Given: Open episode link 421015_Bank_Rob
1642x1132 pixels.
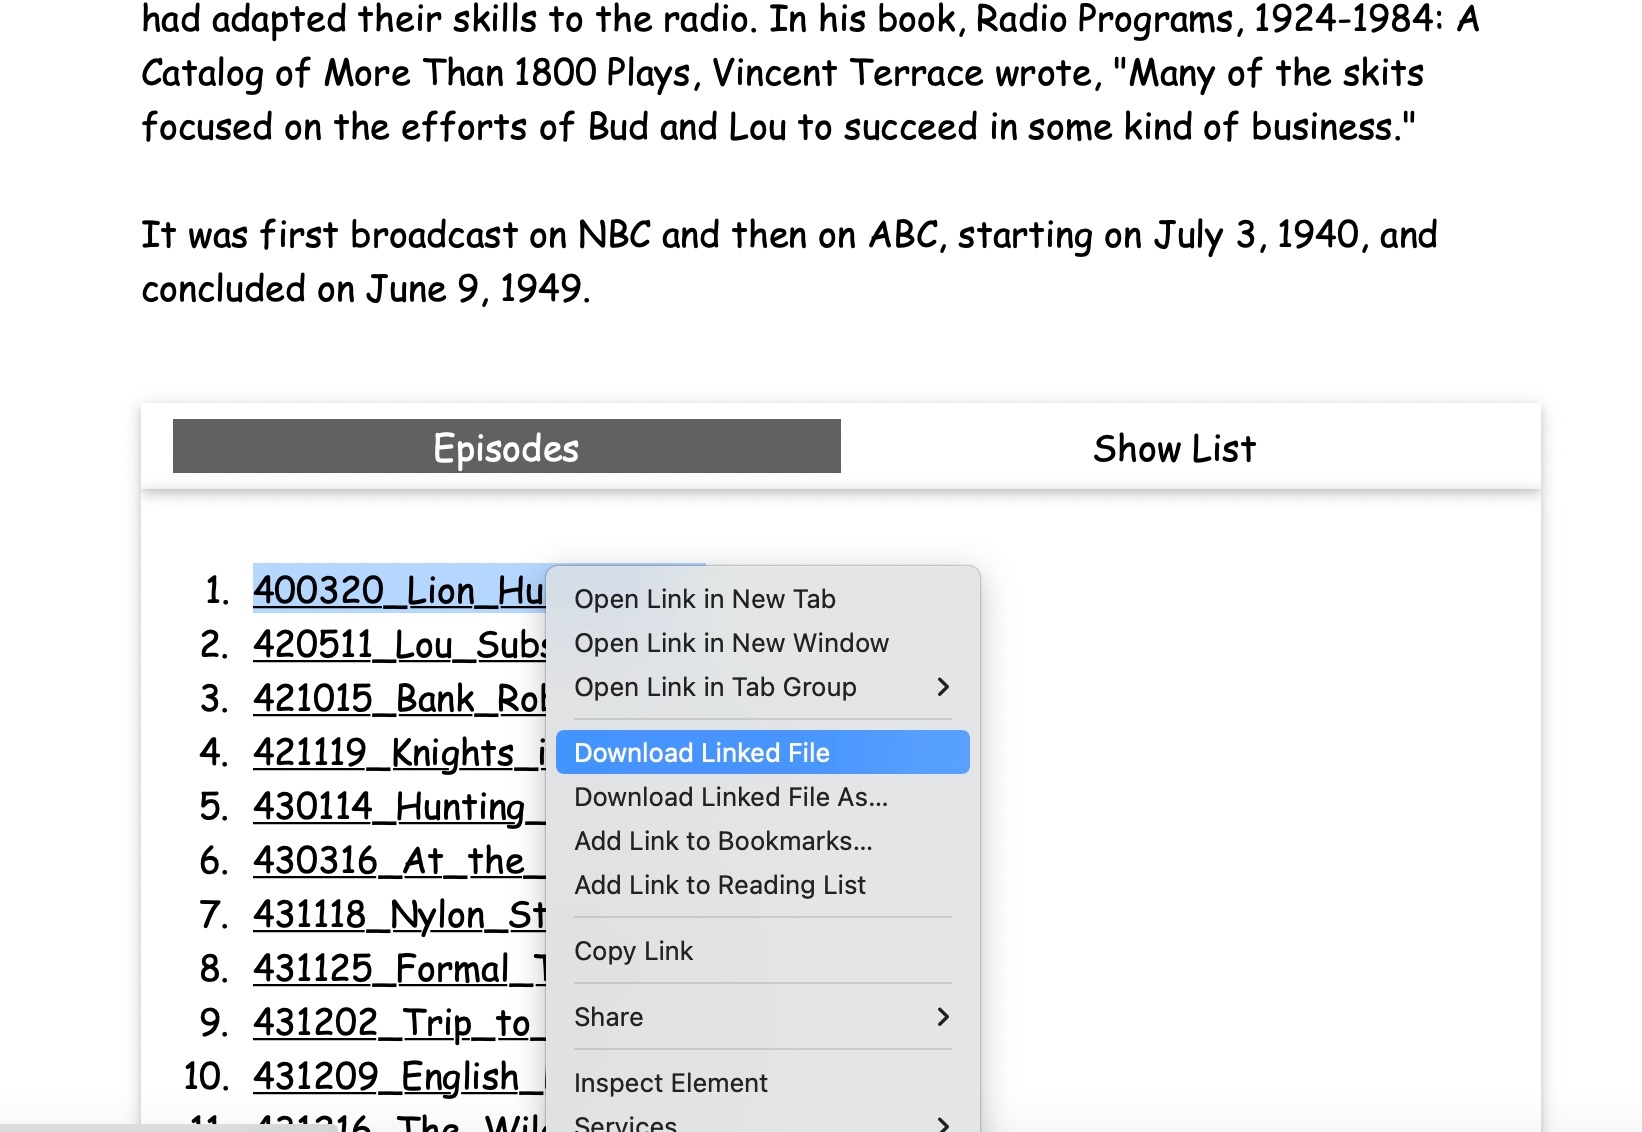Looking at the screenshot, I should [399, 698].
